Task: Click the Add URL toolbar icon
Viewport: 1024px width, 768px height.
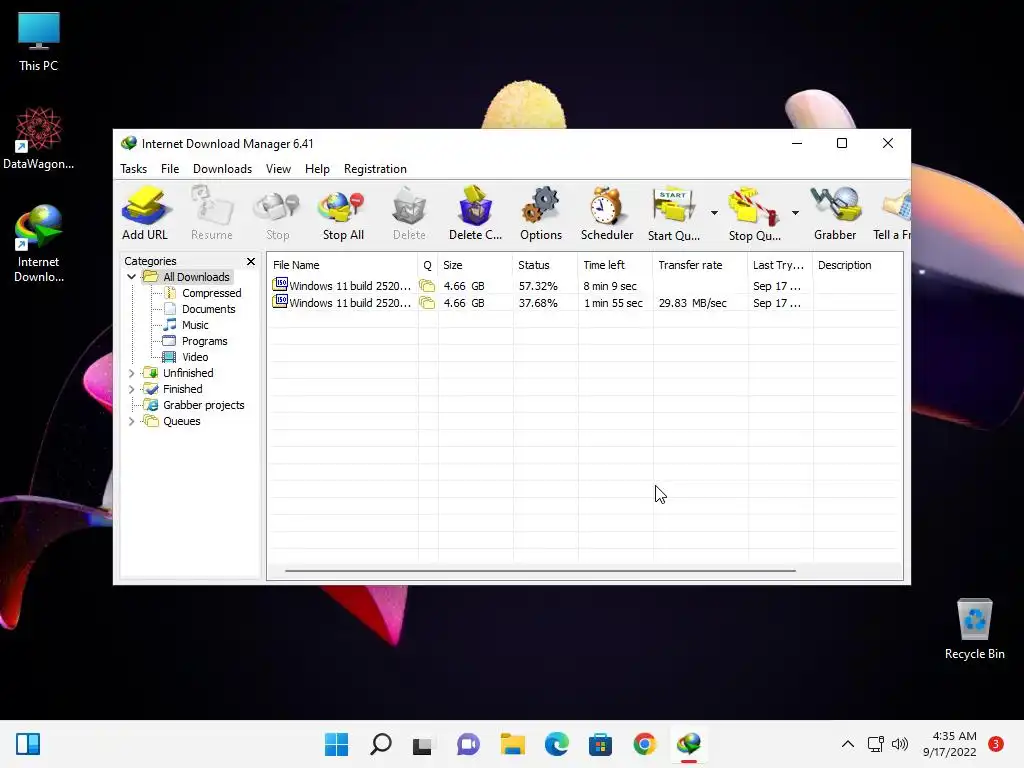Action: click(145, 214)
